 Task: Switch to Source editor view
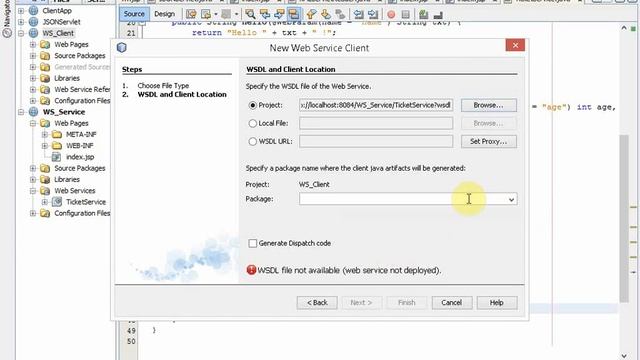[x=134, y=14]
